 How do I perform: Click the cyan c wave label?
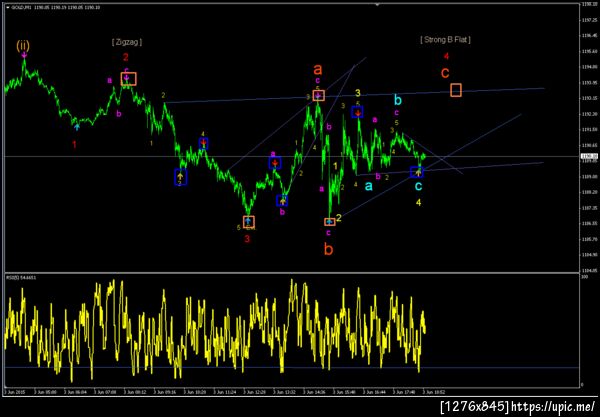(x=419, y=186)
